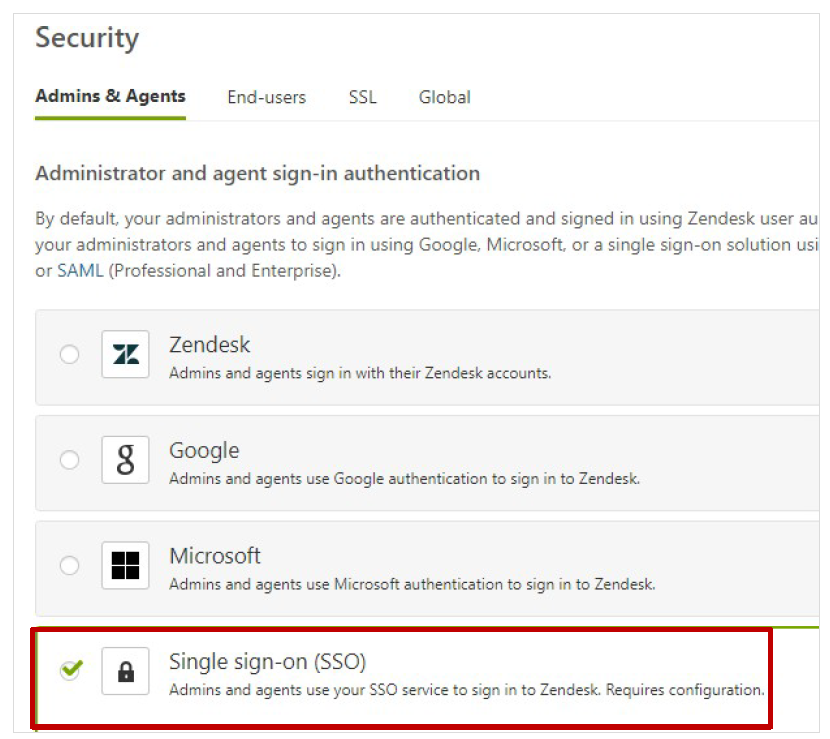Click the Microsoft windows logo icon

pos(125,566)
